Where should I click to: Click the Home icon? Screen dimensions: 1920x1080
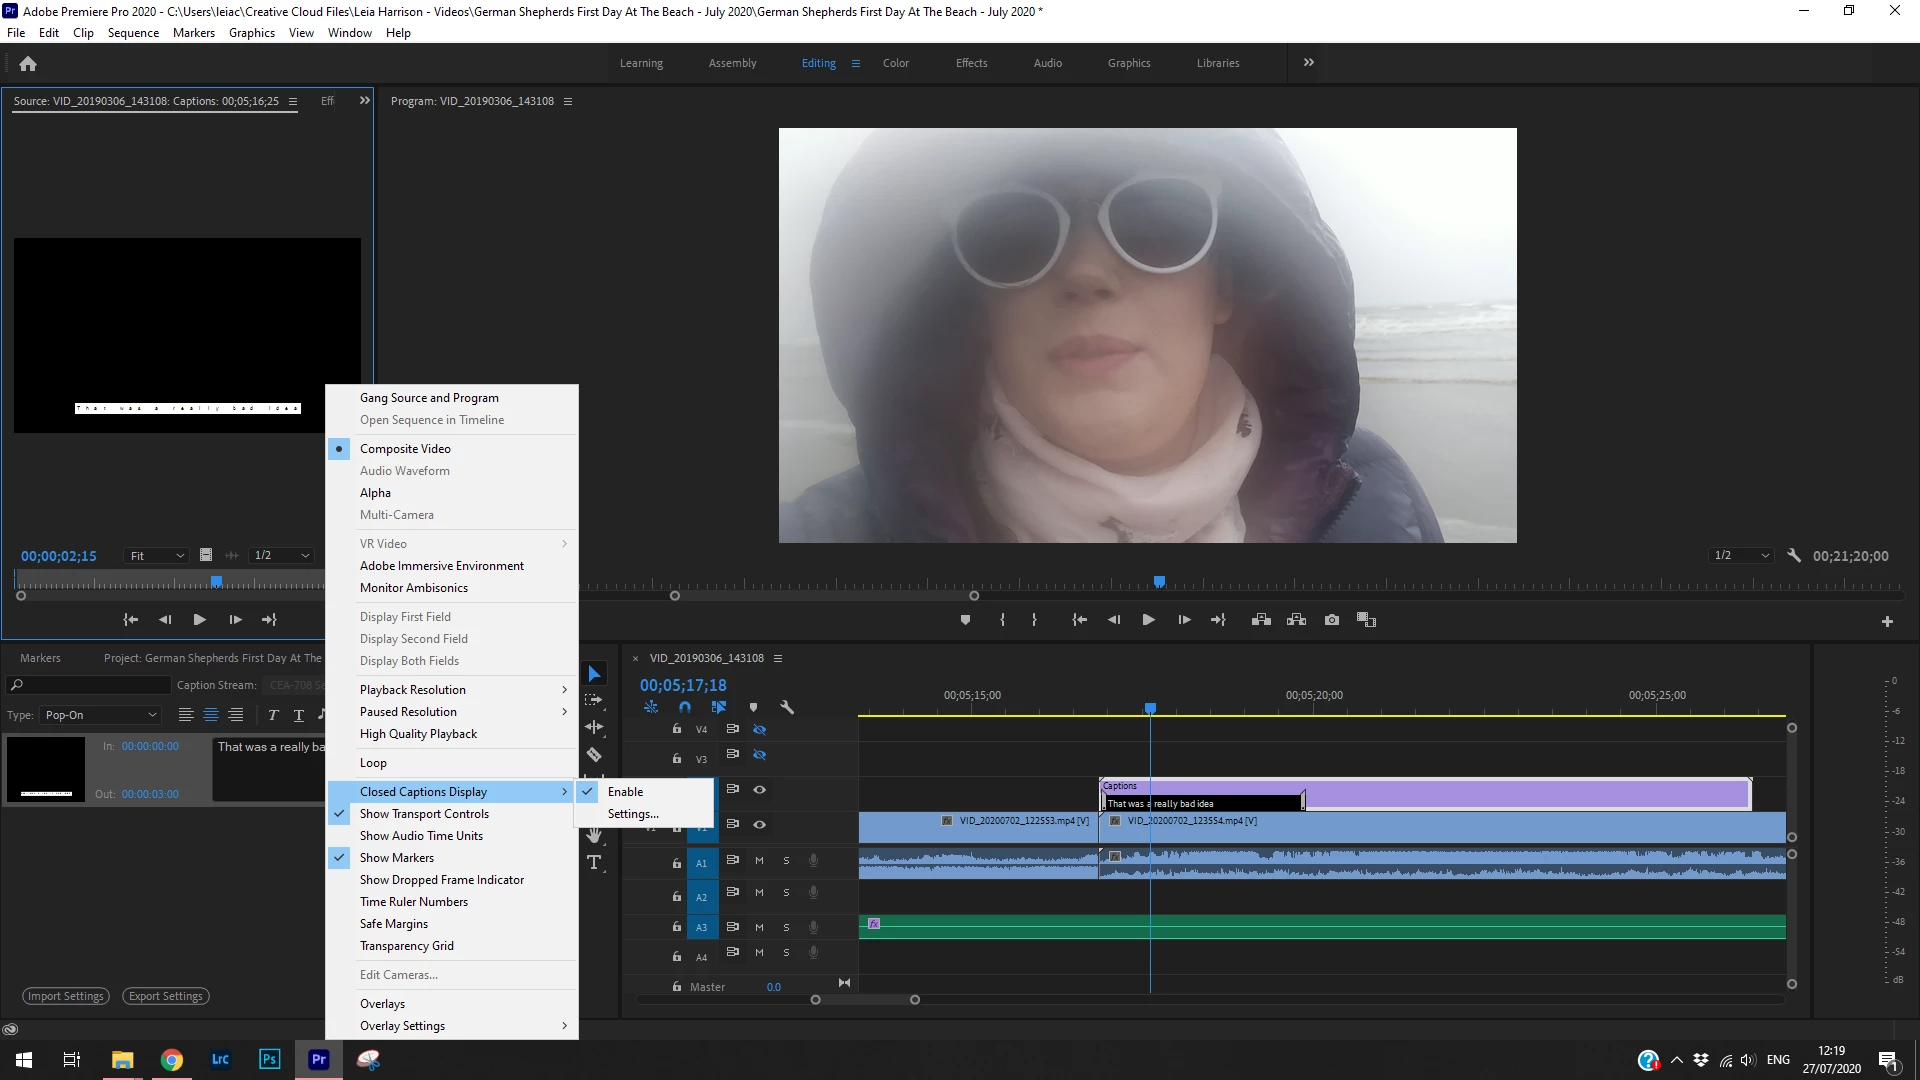pyautogui.click(x=28, y=63)
